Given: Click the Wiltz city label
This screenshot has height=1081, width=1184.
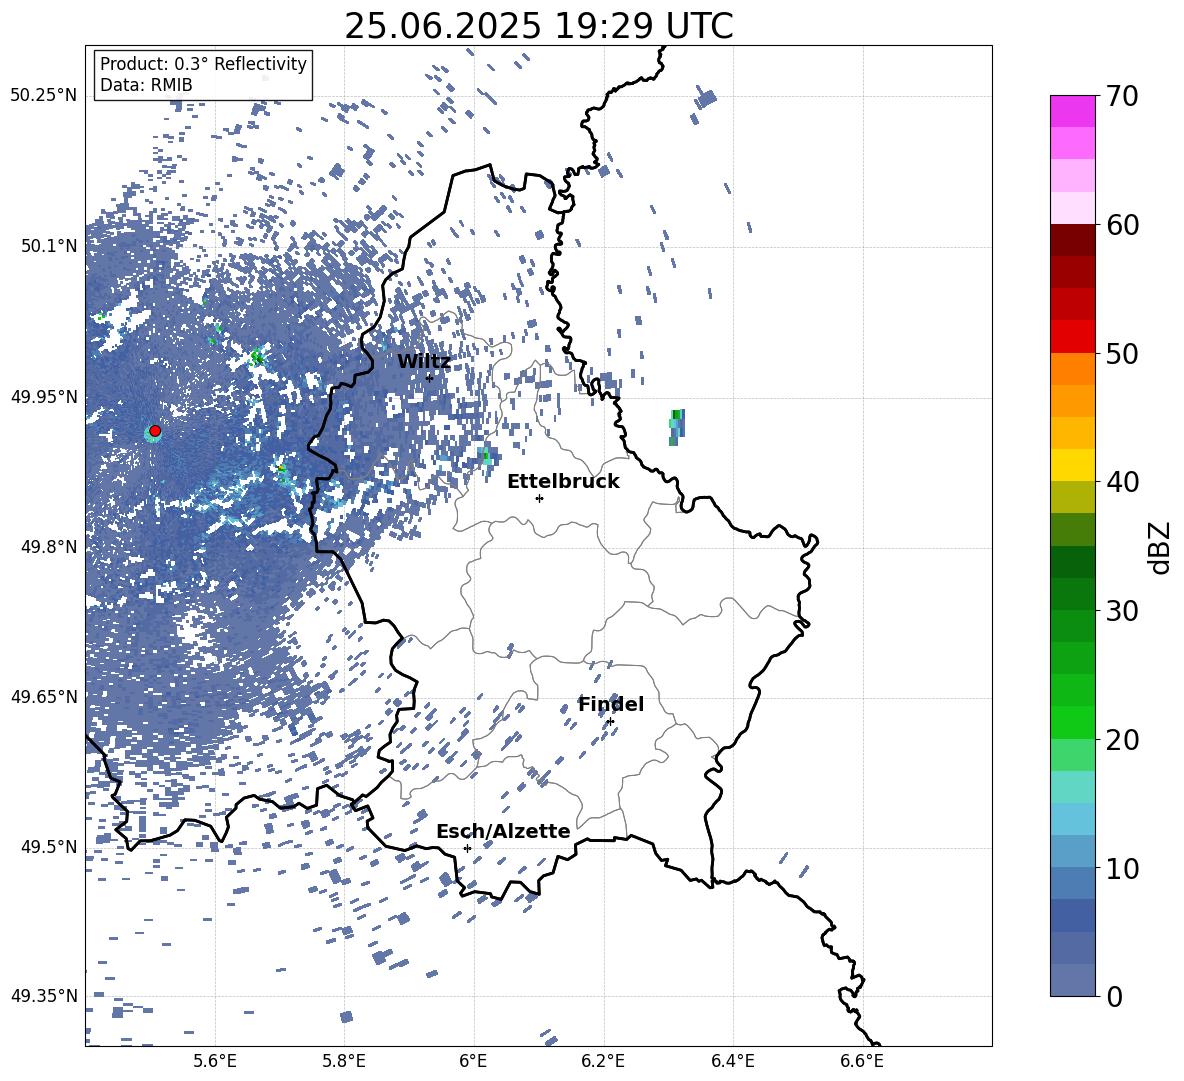Looking at the screenshot, I should point(424,362).
